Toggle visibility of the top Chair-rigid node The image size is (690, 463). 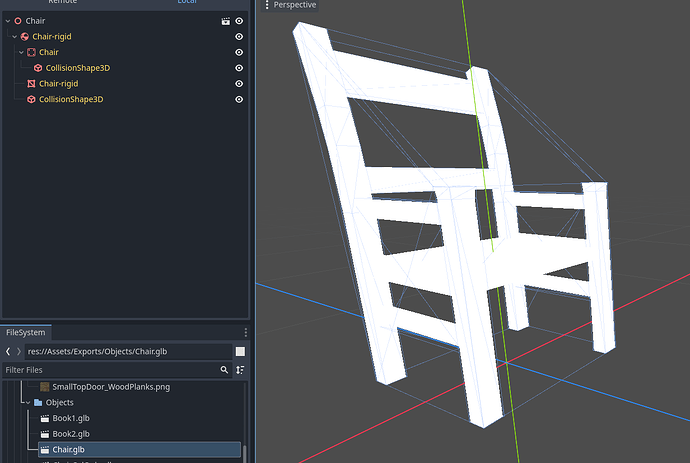tap(239, 37)
